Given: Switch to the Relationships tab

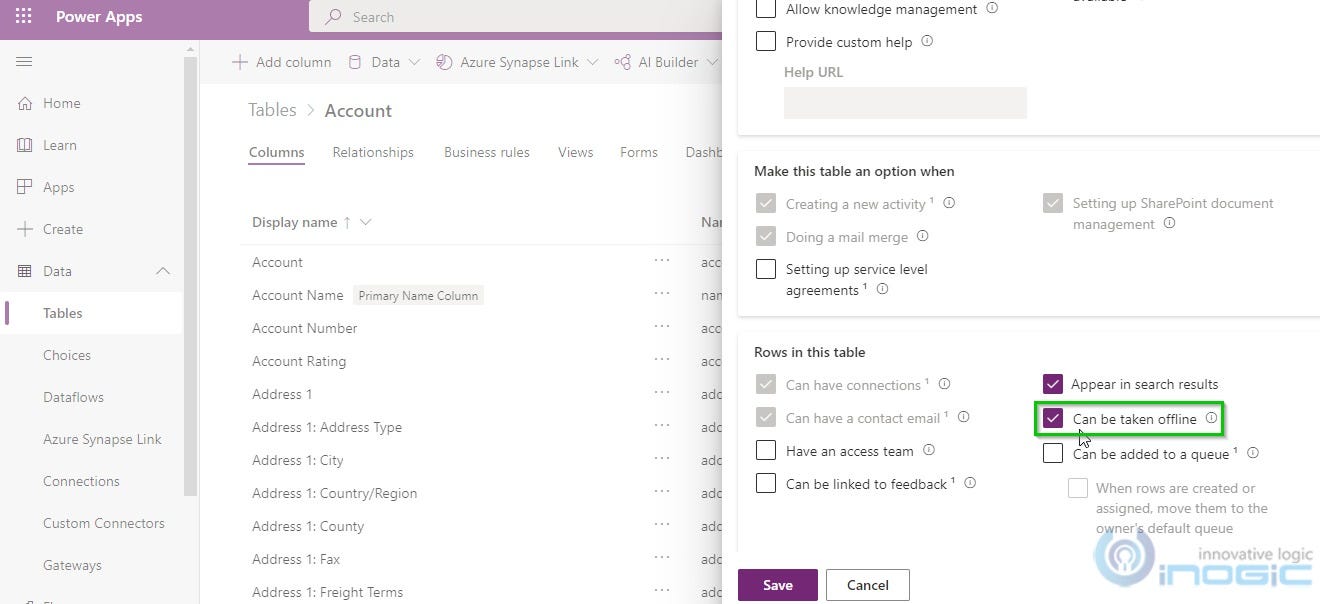Looking at the screenshot, I should point(373,152).
